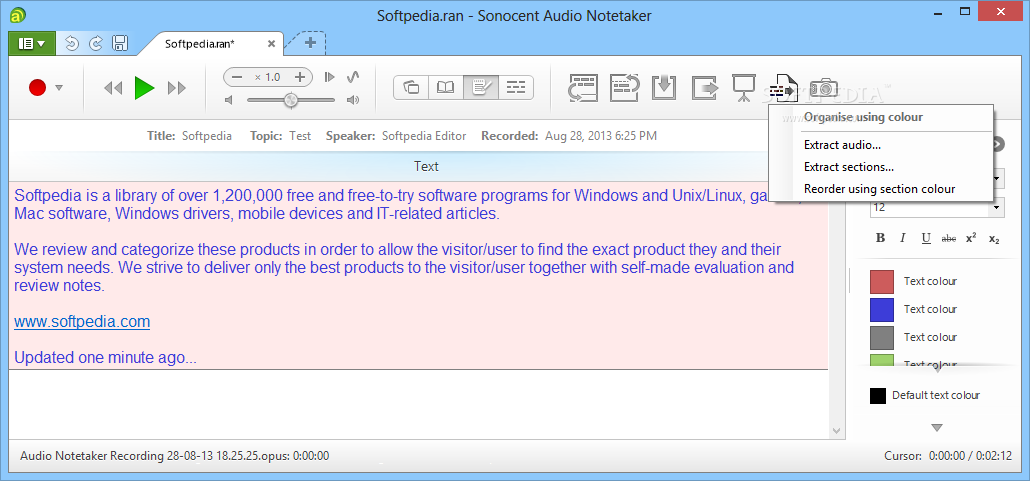Apply superscript formatting
1030x481 pixels.
pyautogui.click(x=971, y=239)
